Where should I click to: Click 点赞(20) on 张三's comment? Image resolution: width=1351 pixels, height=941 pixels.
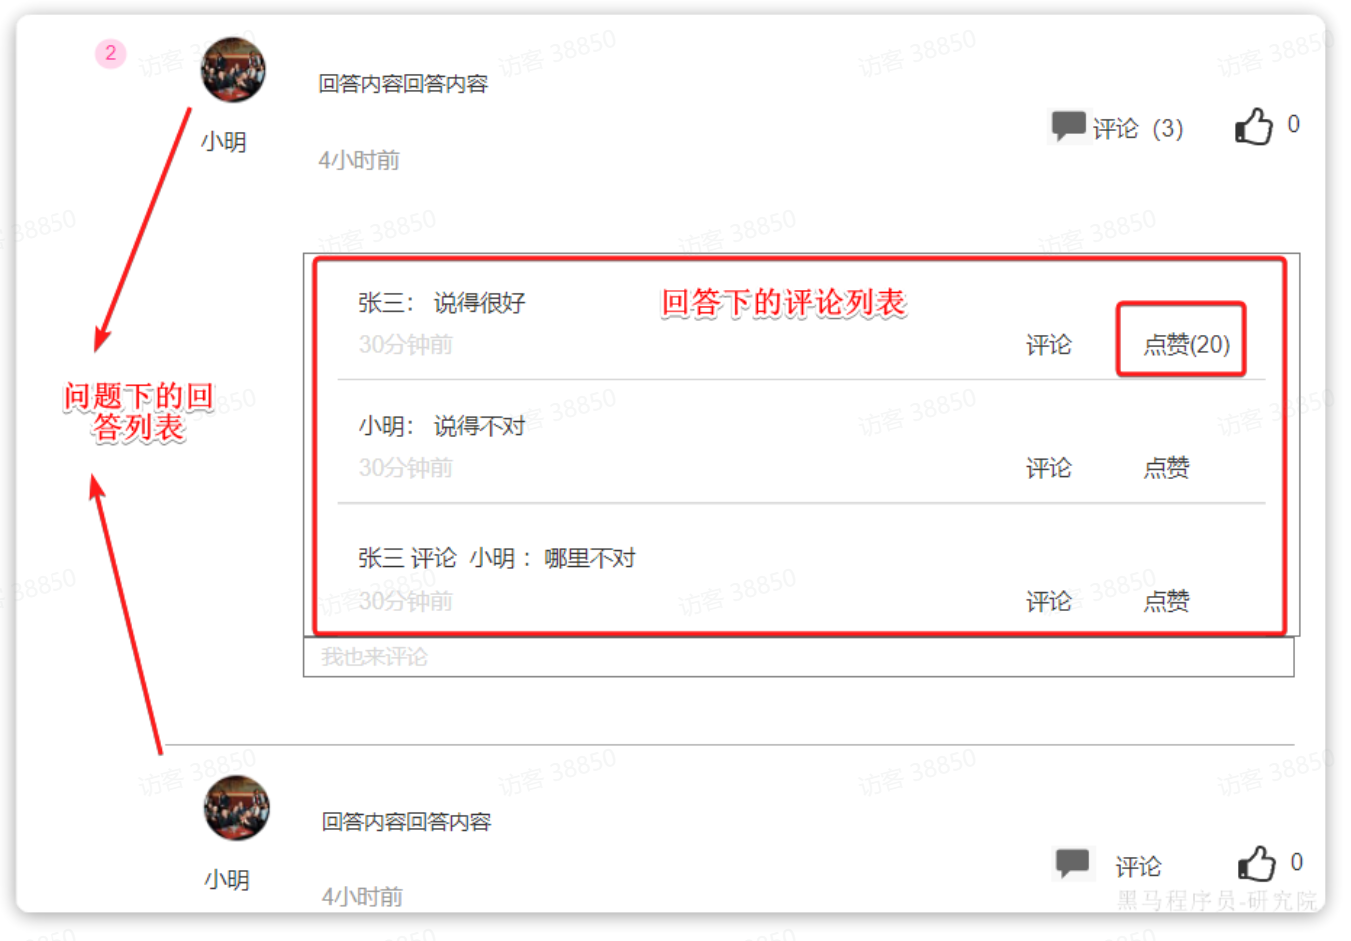pyautogui.click(x=1186, y=344)
